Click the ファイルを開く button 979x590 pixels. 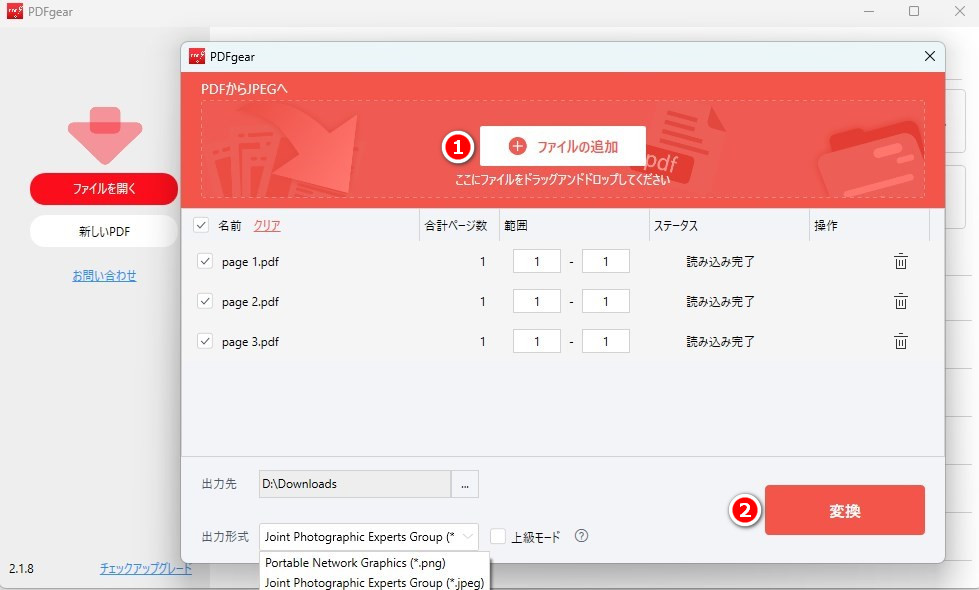pos(103,189)
